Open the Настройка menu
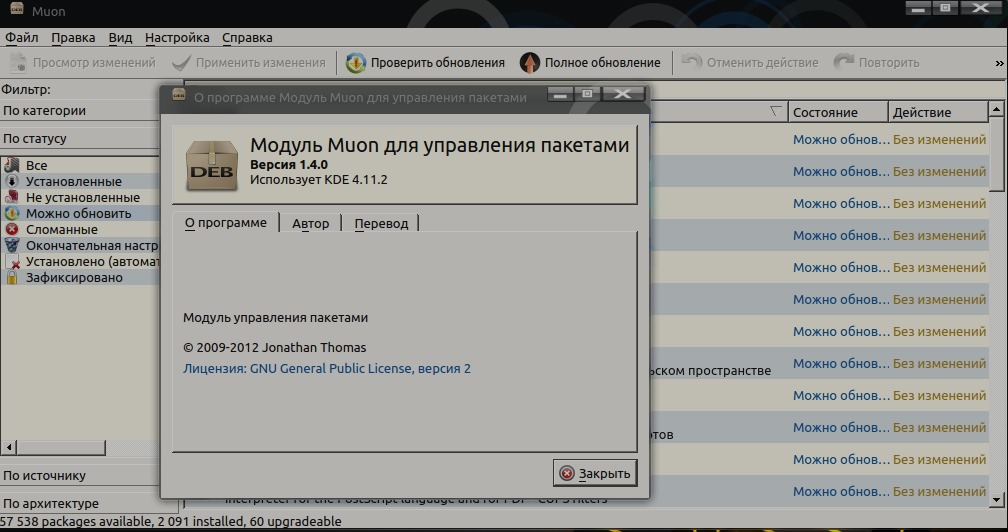The width and height of the screenshot is (1008, 532). tap(177, 37)
